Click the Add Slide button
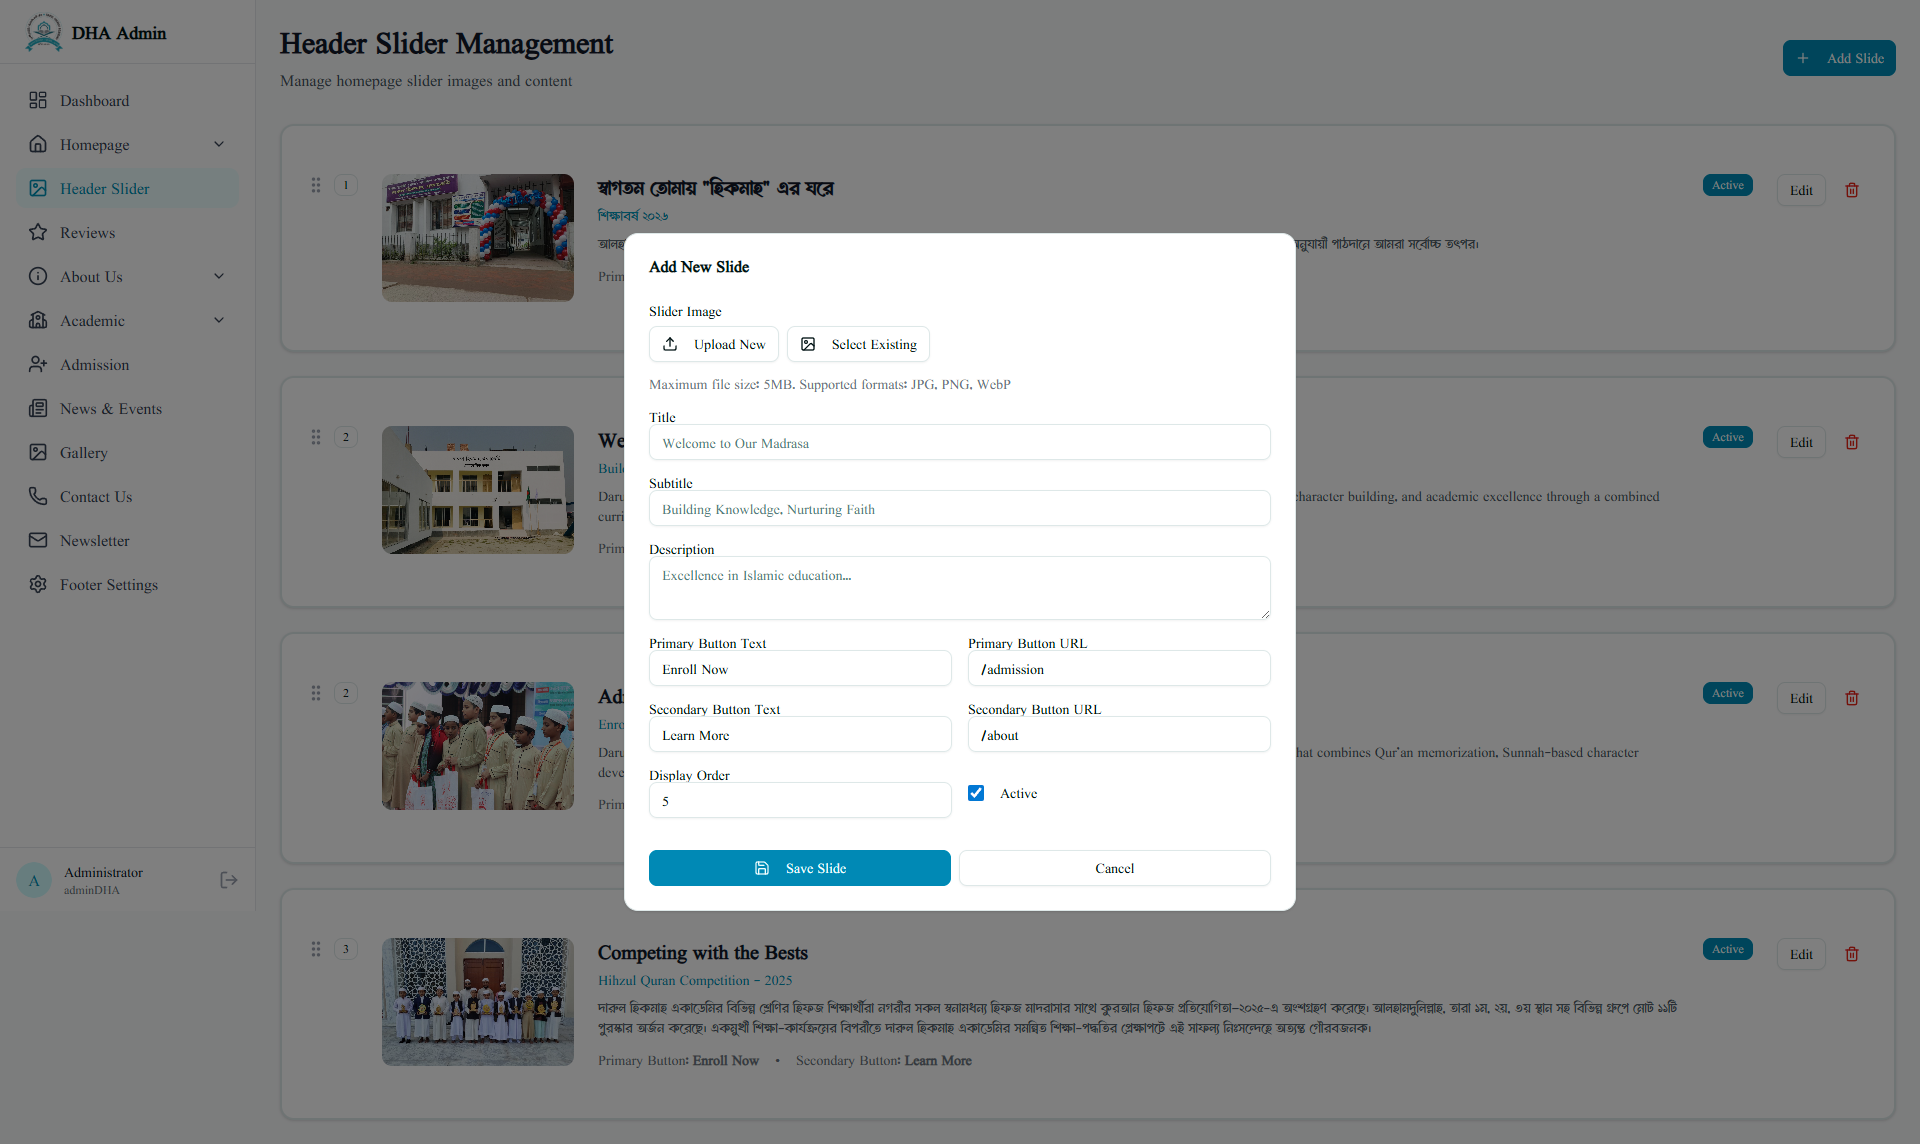1920x1144 pixels. [x=1839, y=58]
